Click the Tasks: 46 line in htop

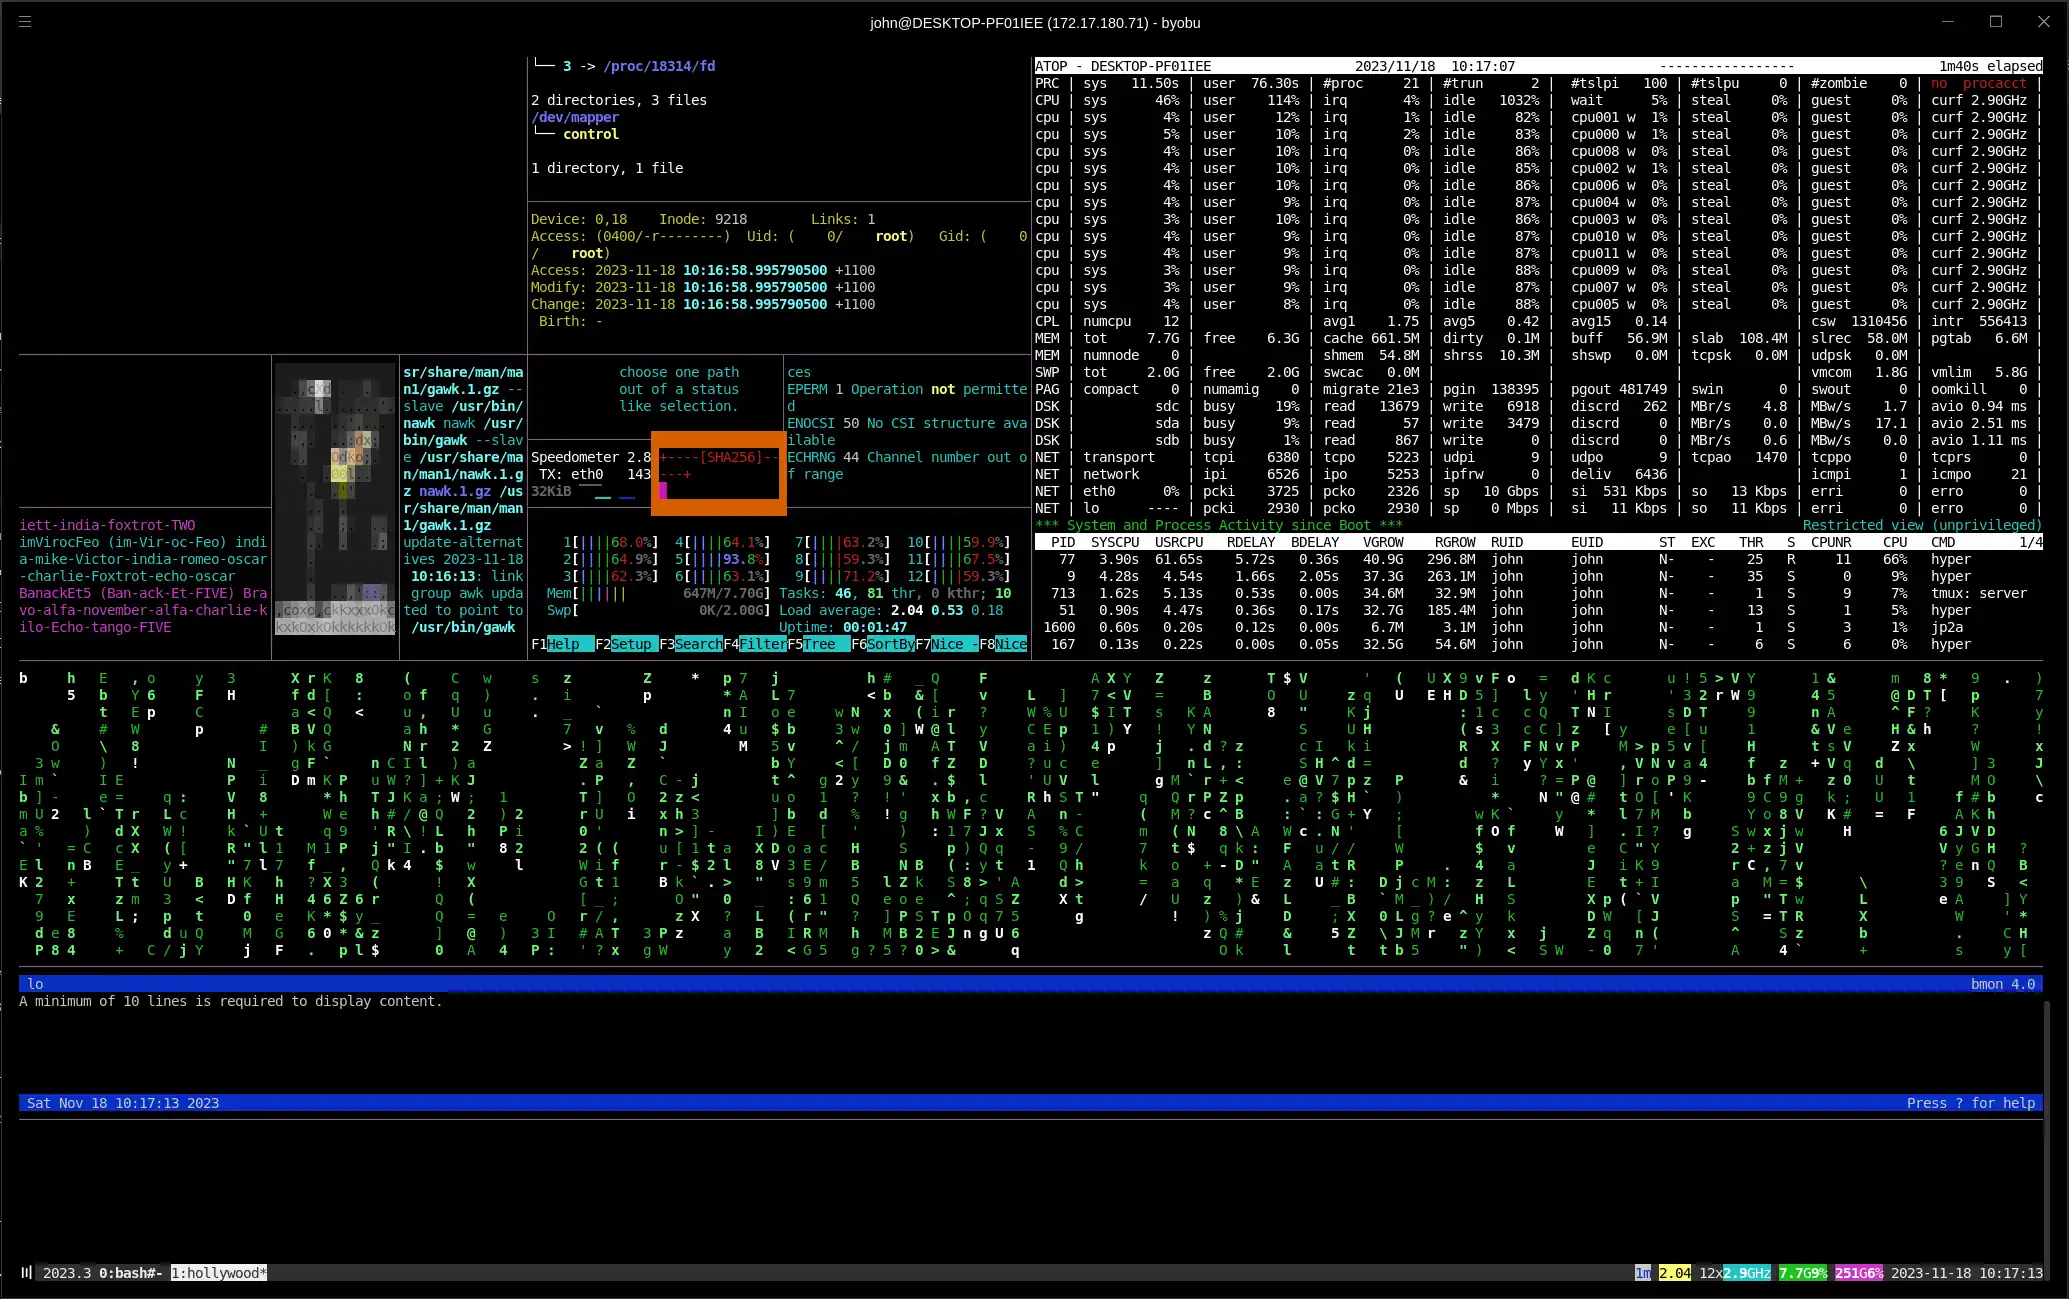tap(895, 593)
